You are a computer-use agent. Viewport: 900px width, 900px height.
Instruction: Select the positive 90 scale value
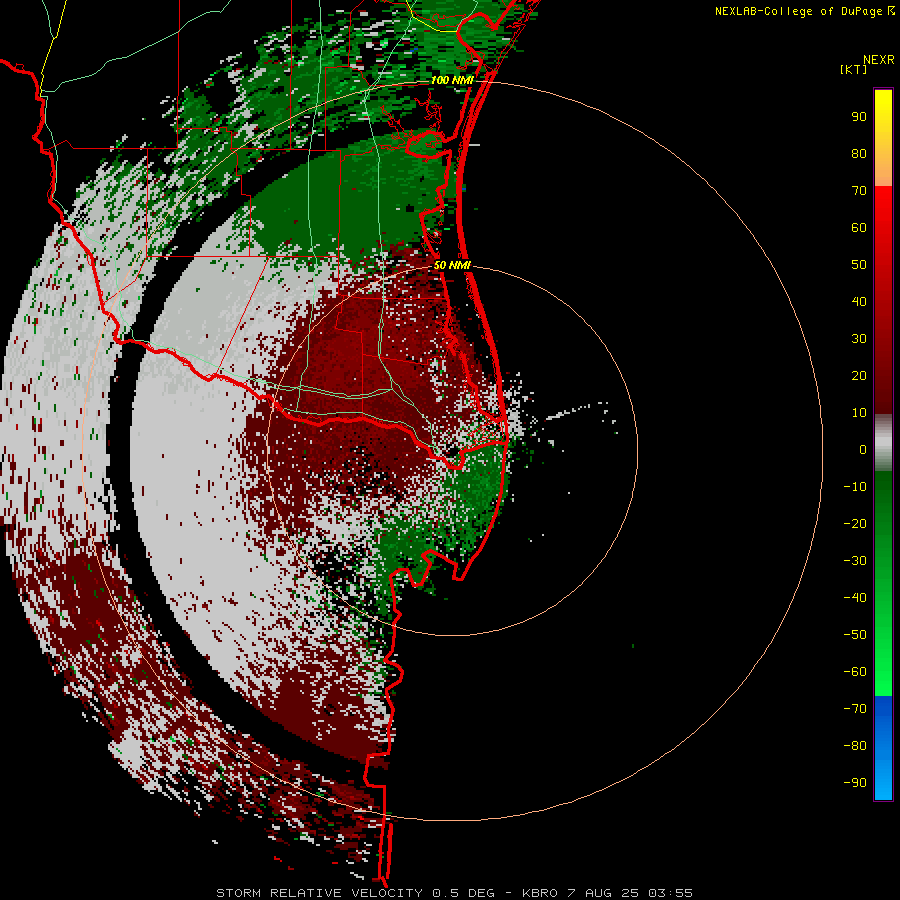point(859,117)
